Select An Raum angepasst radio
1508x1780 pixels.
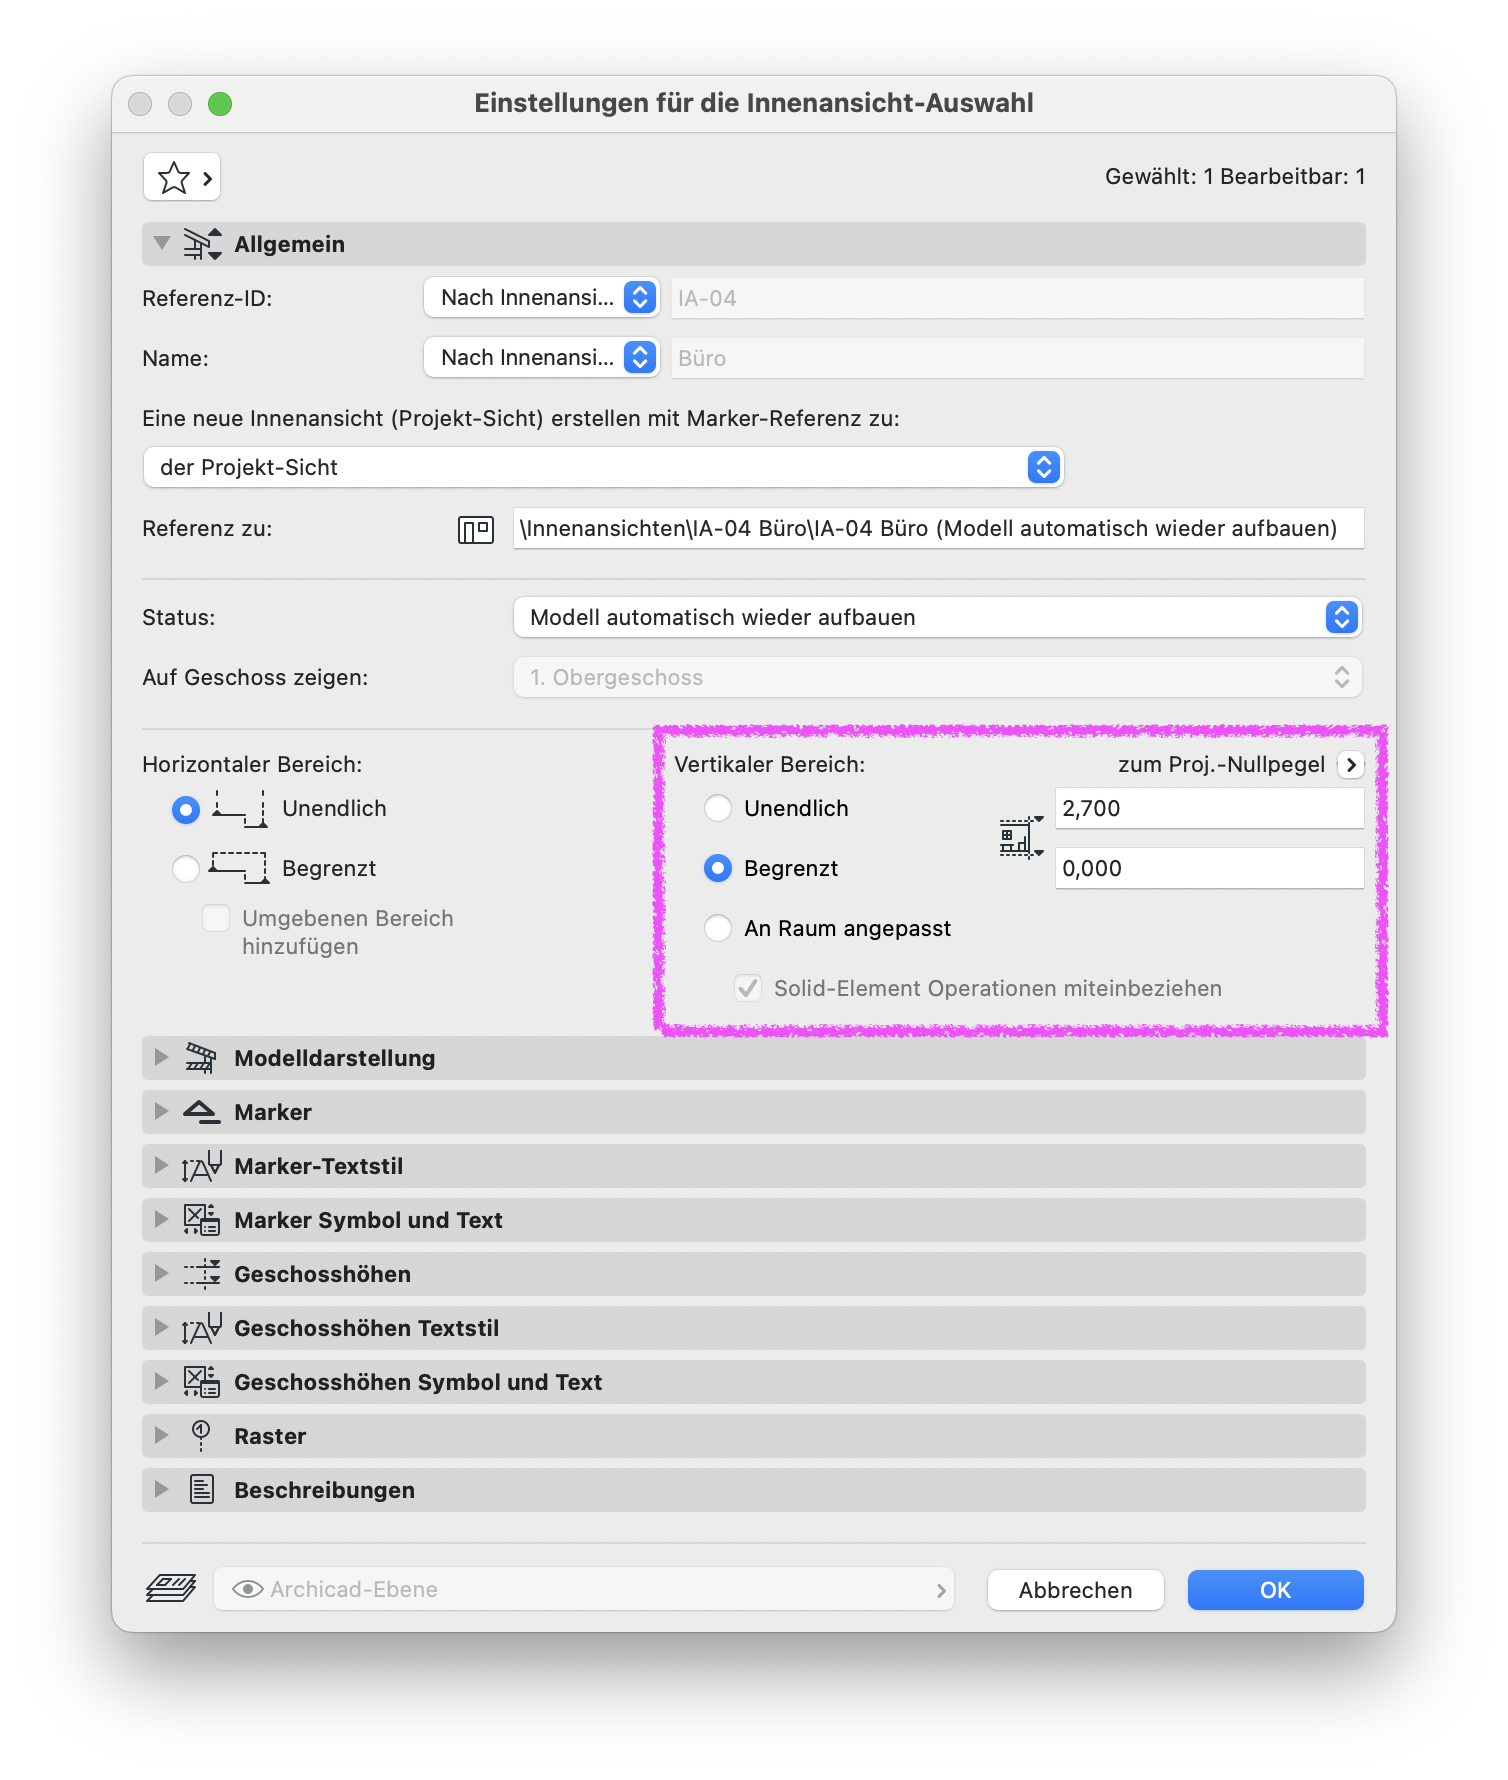(718, 929)
